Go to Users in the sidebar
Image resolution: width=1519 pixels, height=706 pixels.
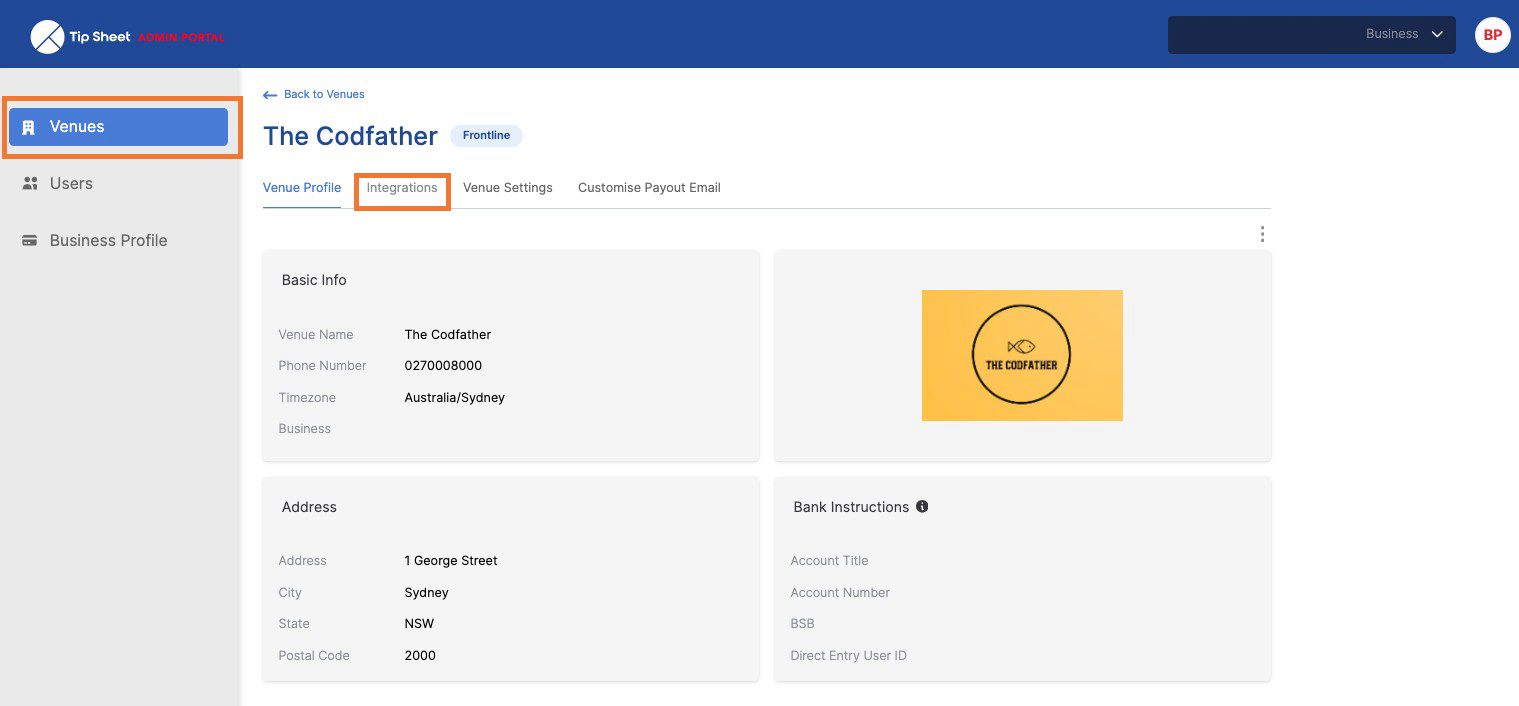(x=71, y=184)
